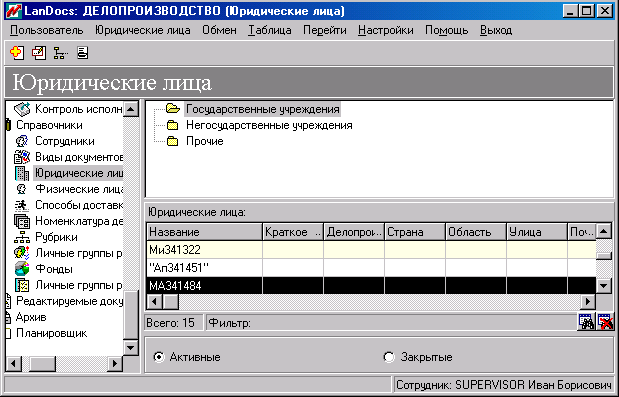Click the edit record toolbar icon
This screenshot has width=619, height=397.
39,52
